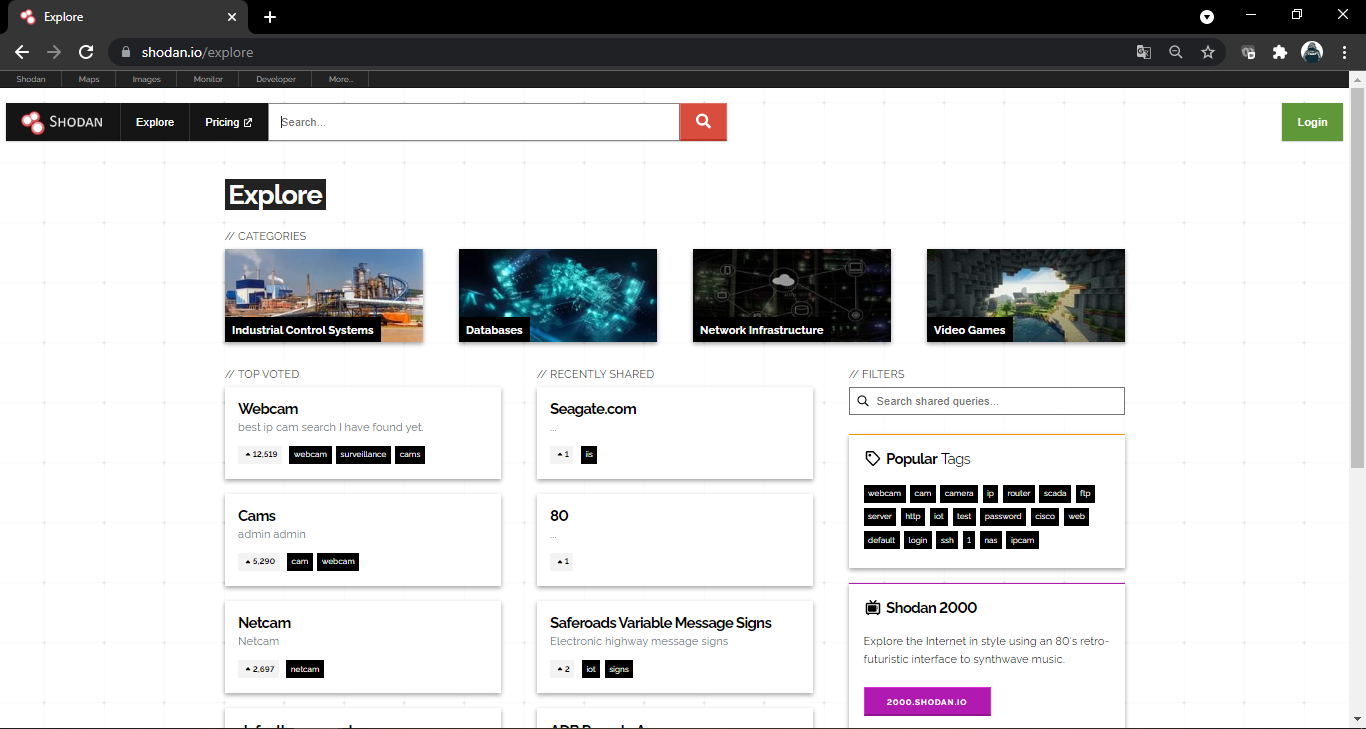Viewport: 1366px width, 729px height.
Task: Select the iis tag under Seagate.com
Action: 589,454
